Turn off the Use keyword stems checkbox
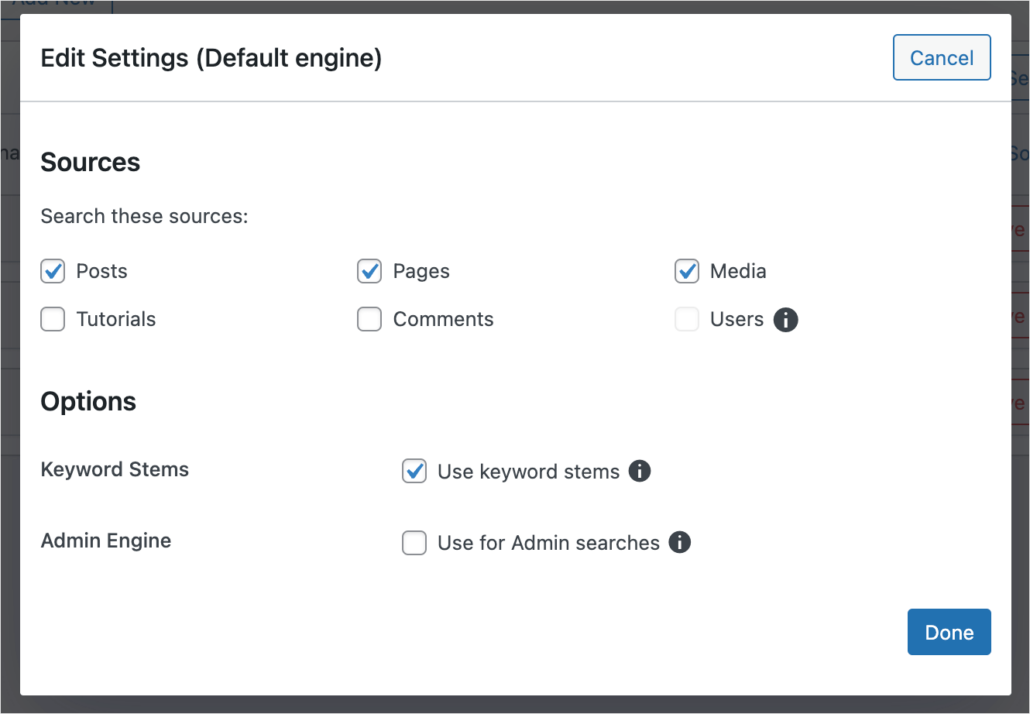Image resolution: width=1030 pixels, height=714 pixels. pos(414,471)
